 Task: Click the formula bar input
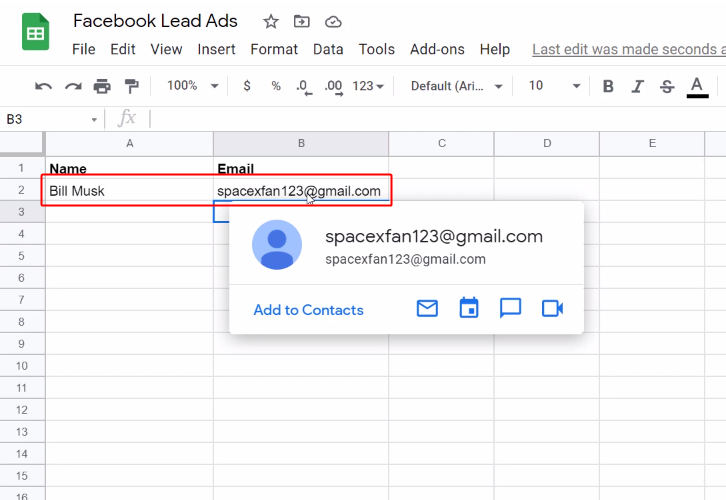coord(438,119)
